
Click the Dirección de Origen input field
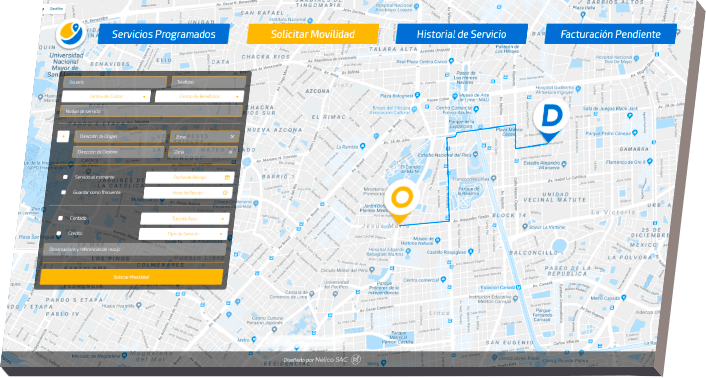(x=120, y=136)
